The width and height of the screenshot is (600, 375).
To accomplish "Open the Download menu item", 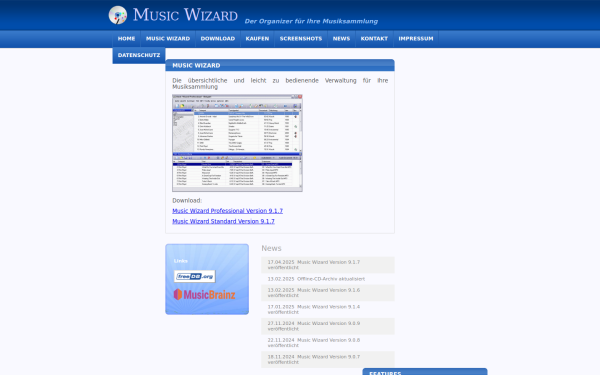I will [x=218, y=39].
